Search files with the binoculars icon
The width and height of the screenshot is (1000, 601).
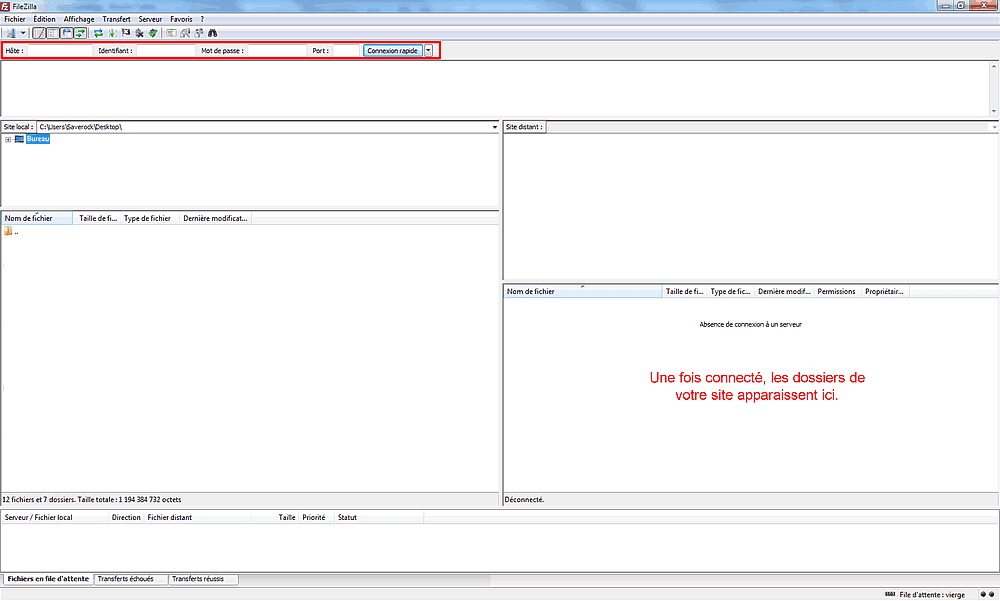[212, 33]
